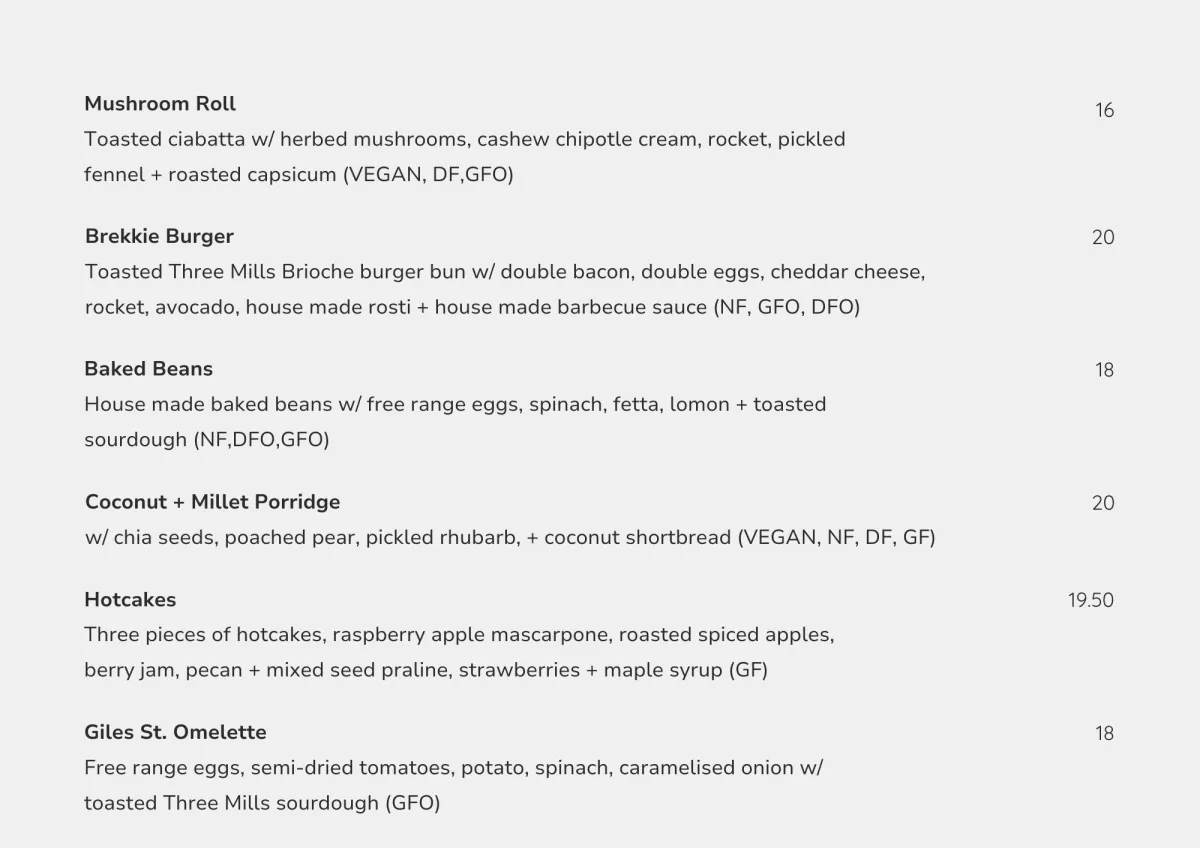Click the Coconut + Millet Porridge title
This screenshot has height=848, width=1200.
[212, 502]
